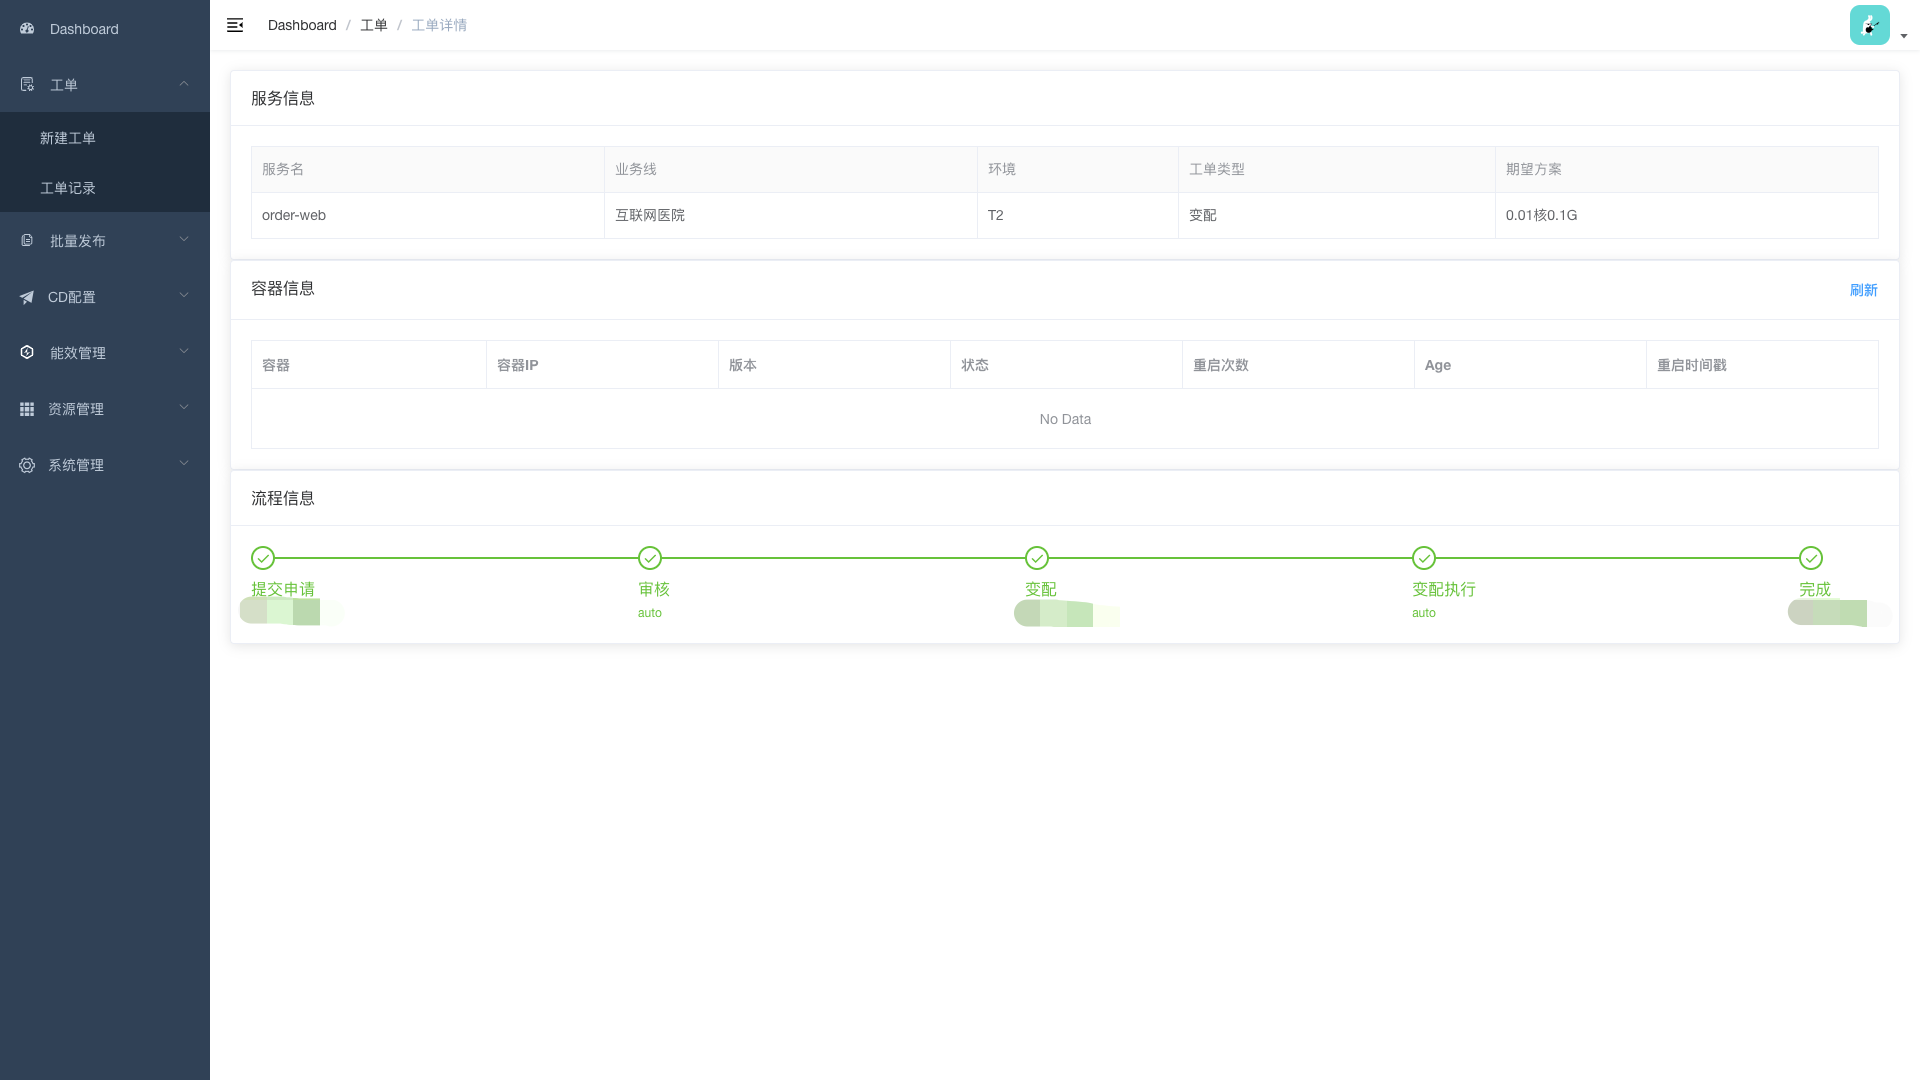Click the 工单 ticket icon in sidebar
This screenshot has width=1920, height=1080.
click(27, 85)
